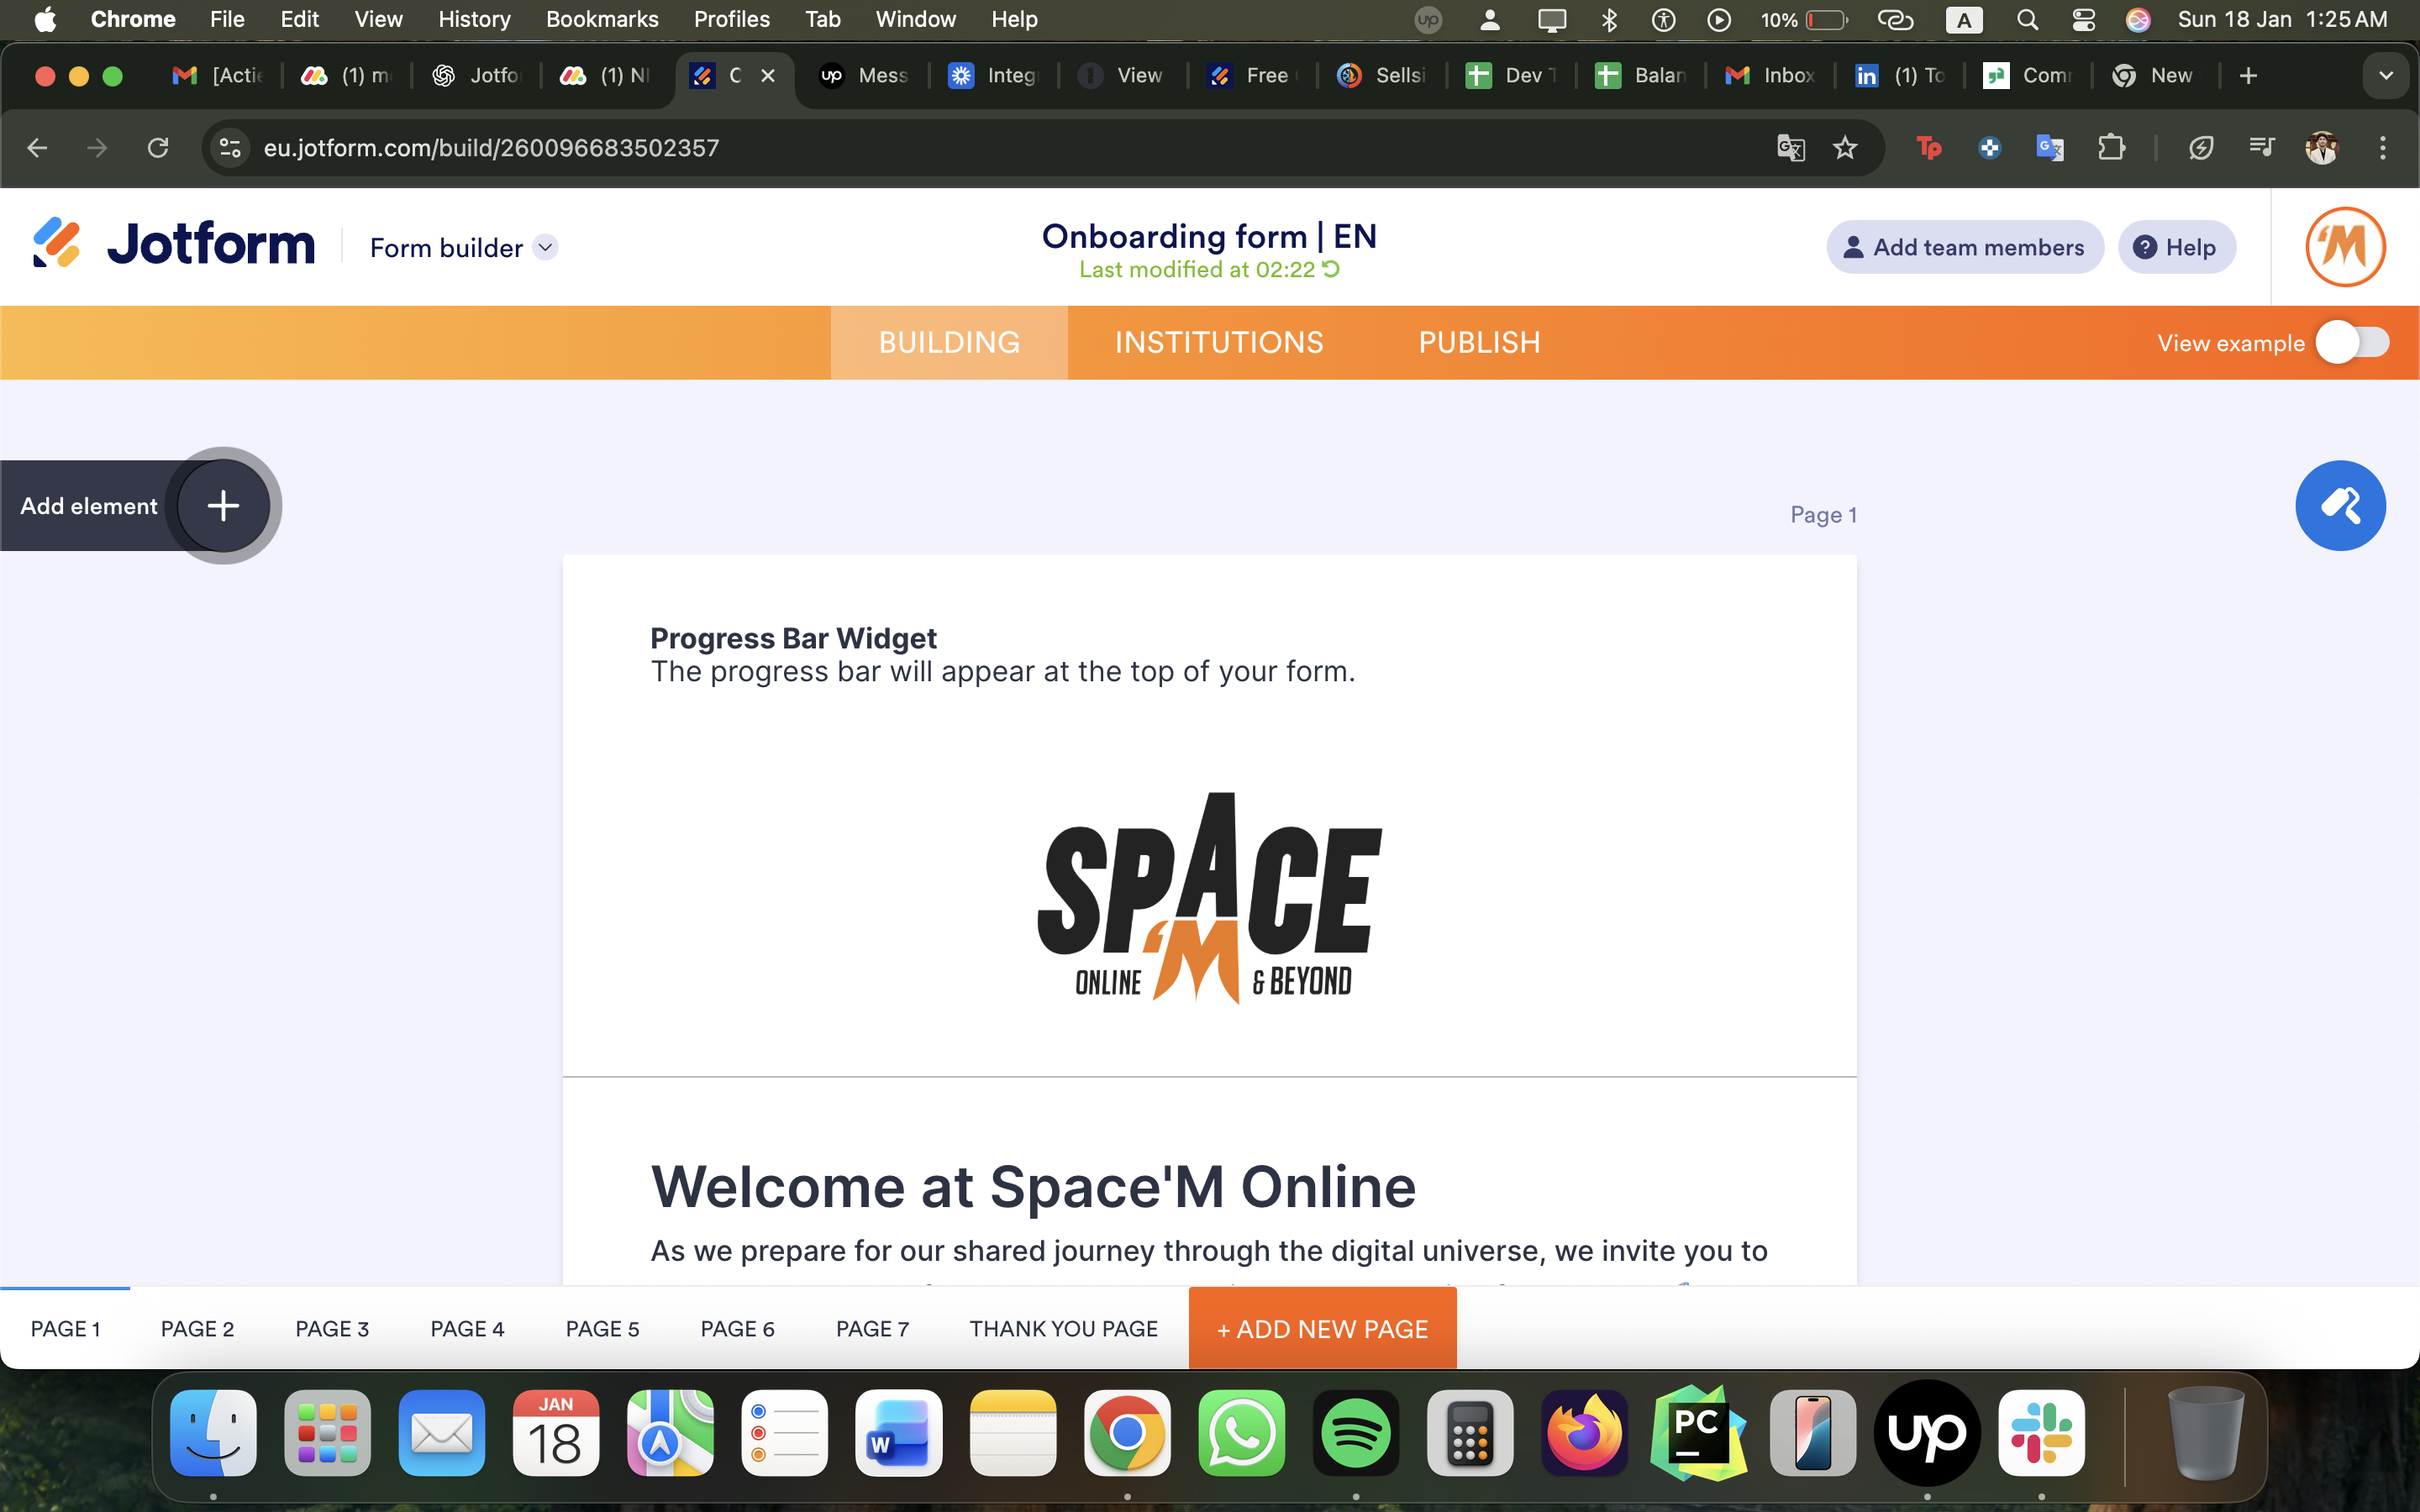
Task: Open the Google Translate extension icon
Action: (x=2051, y=147)
